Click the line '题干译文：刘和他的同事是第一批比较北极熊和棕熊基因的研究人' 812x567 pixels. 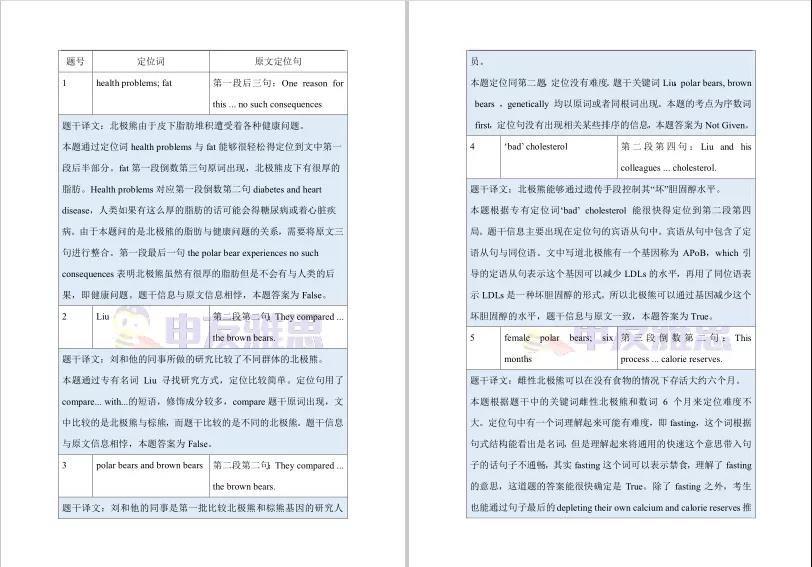(x=202, y=508)
